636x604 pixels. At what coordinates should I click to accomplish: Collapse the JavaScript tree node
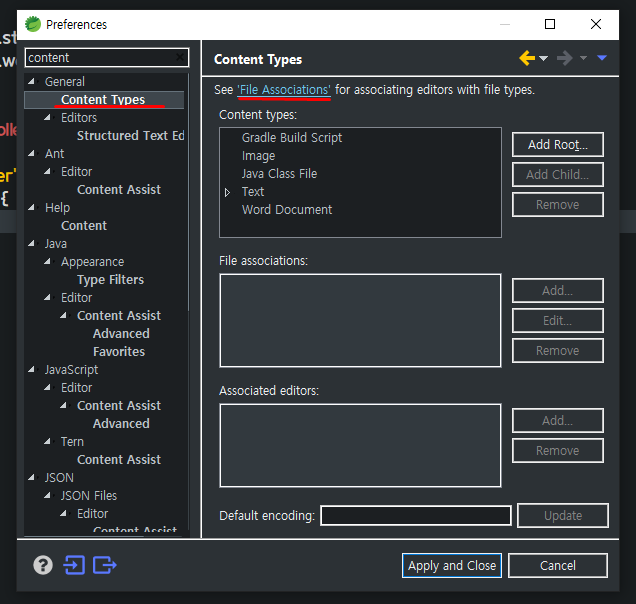tap(32, 370)
